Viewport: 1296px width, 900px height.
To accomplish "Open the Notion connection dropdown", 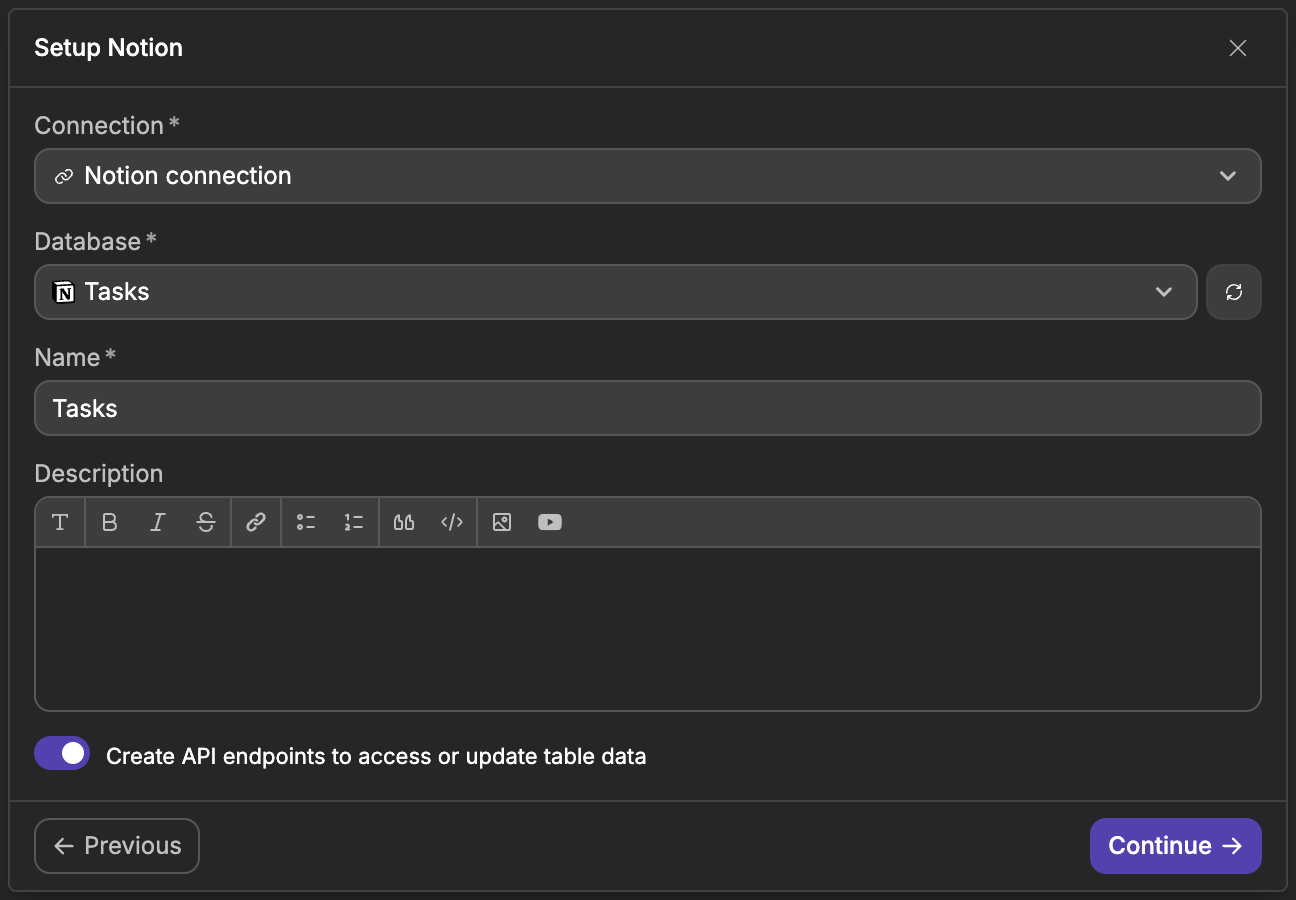I will pos(648,176).
